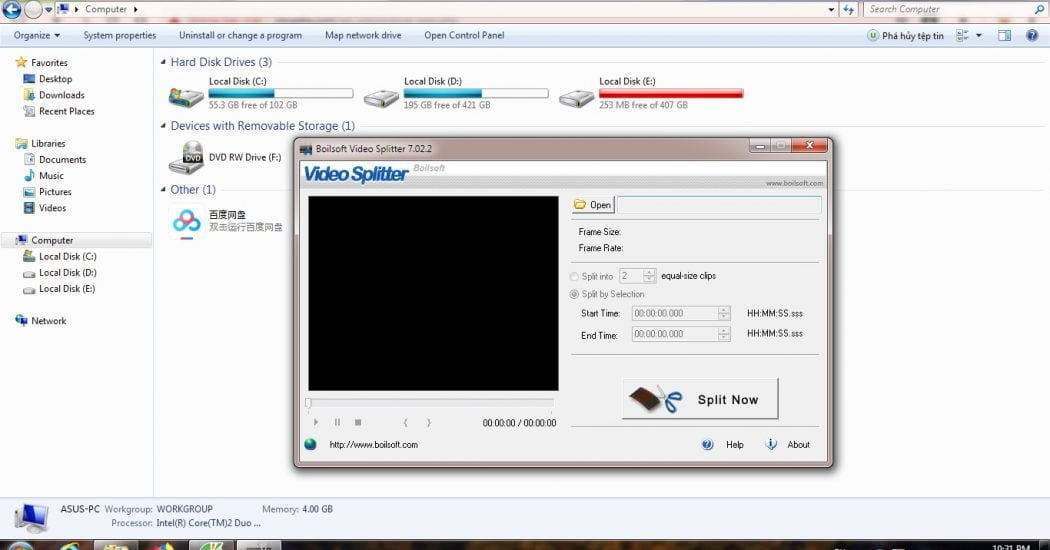Click the Phá hủy tệp tin toolbar button

pos(905,36)
